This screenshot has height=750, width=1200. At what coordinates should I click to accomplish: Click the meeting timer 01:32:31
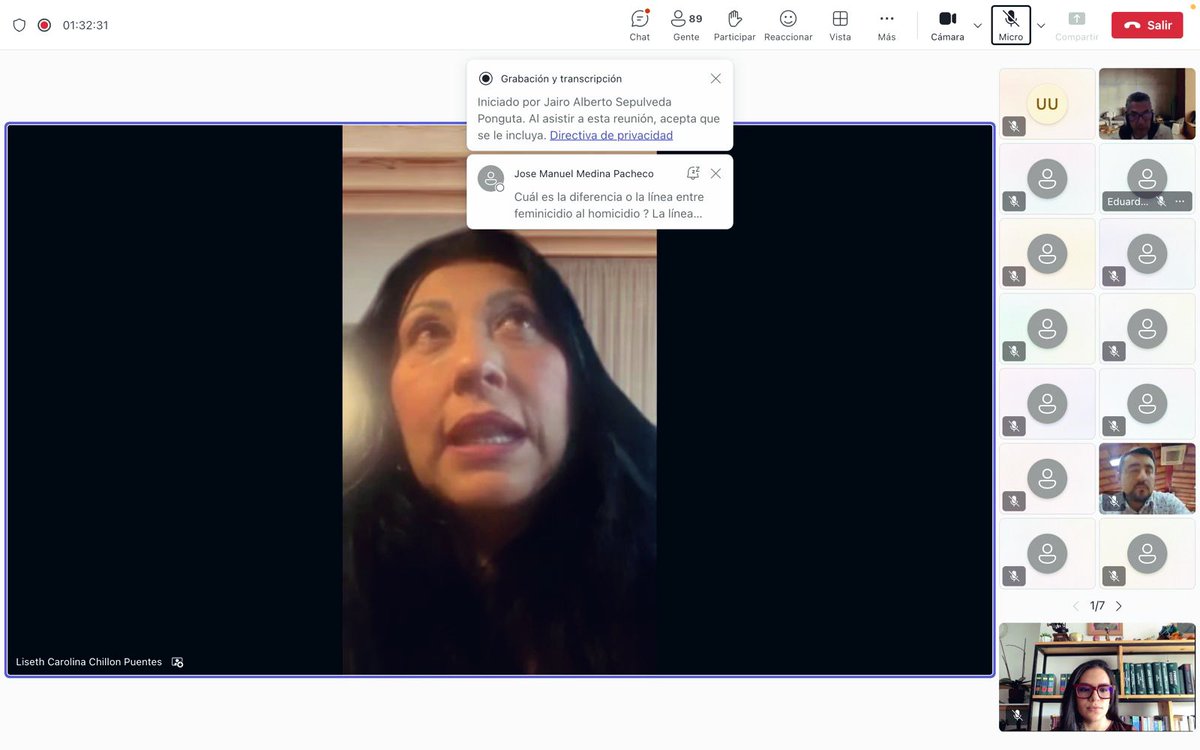tap(85, 25)
